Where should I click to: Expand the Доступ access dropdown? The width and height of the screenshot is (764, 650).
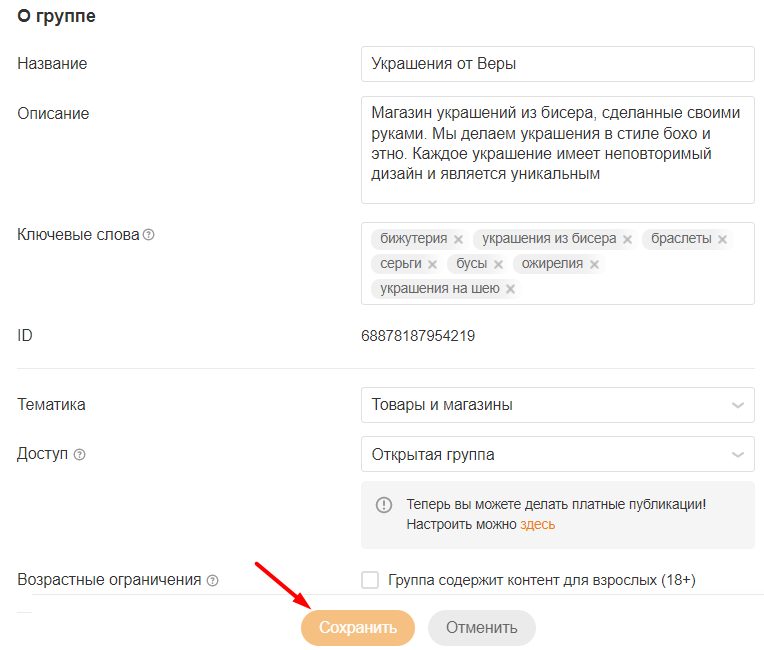coord(557,454)
